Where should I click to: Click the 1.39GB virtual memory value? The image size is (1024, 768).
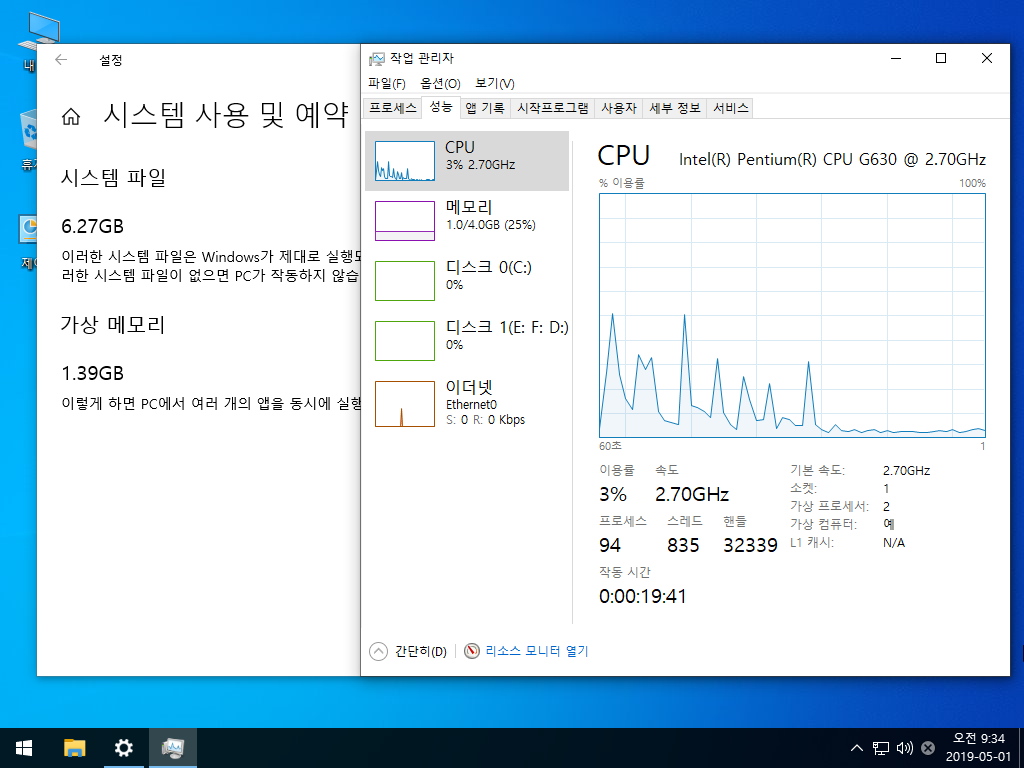point(93,374)
